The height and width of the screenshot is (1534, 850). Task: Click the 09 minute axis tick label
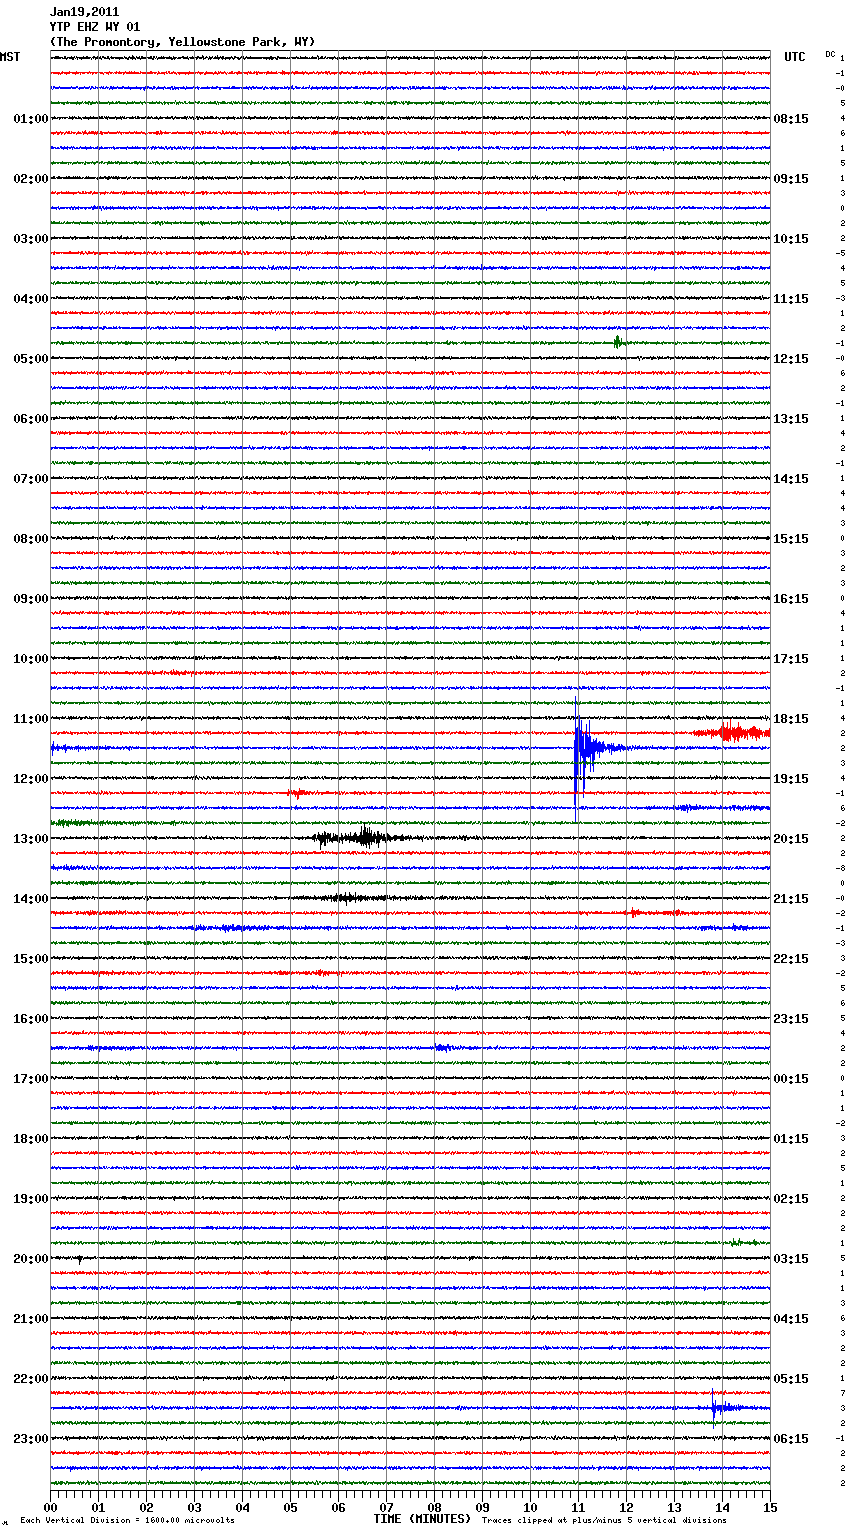(482, 1507)
